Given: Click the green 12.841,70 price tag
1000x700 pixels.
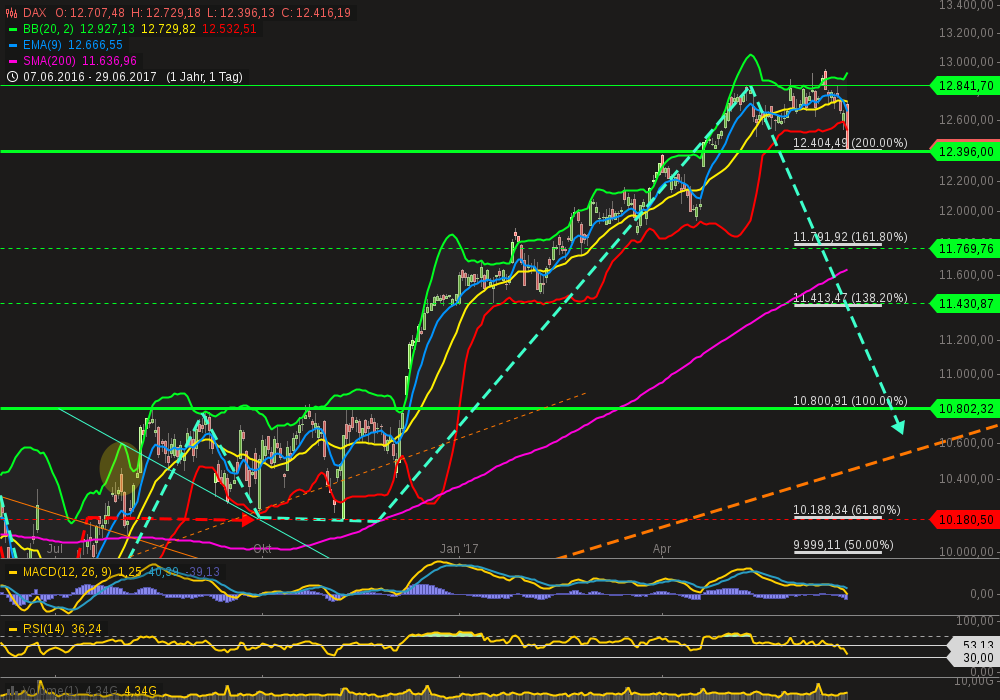Looking at the screenshot, I should pyautogui.click(x=965, y=85).
